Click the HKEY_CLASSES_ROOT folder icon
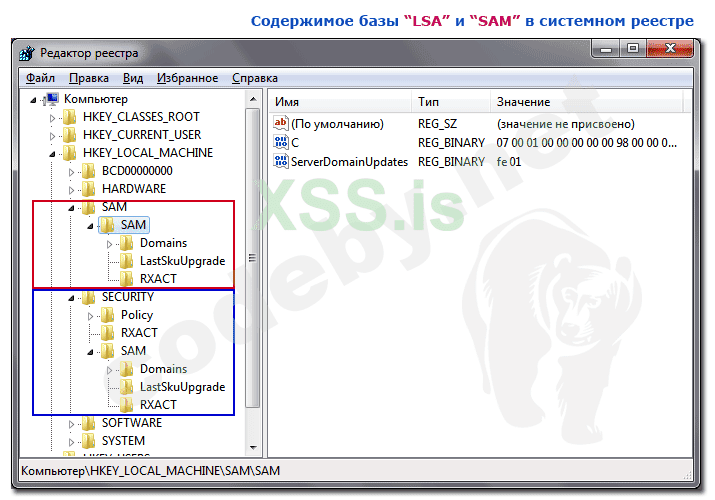This screenshot has height=500, width=715. tap(70, 117)
